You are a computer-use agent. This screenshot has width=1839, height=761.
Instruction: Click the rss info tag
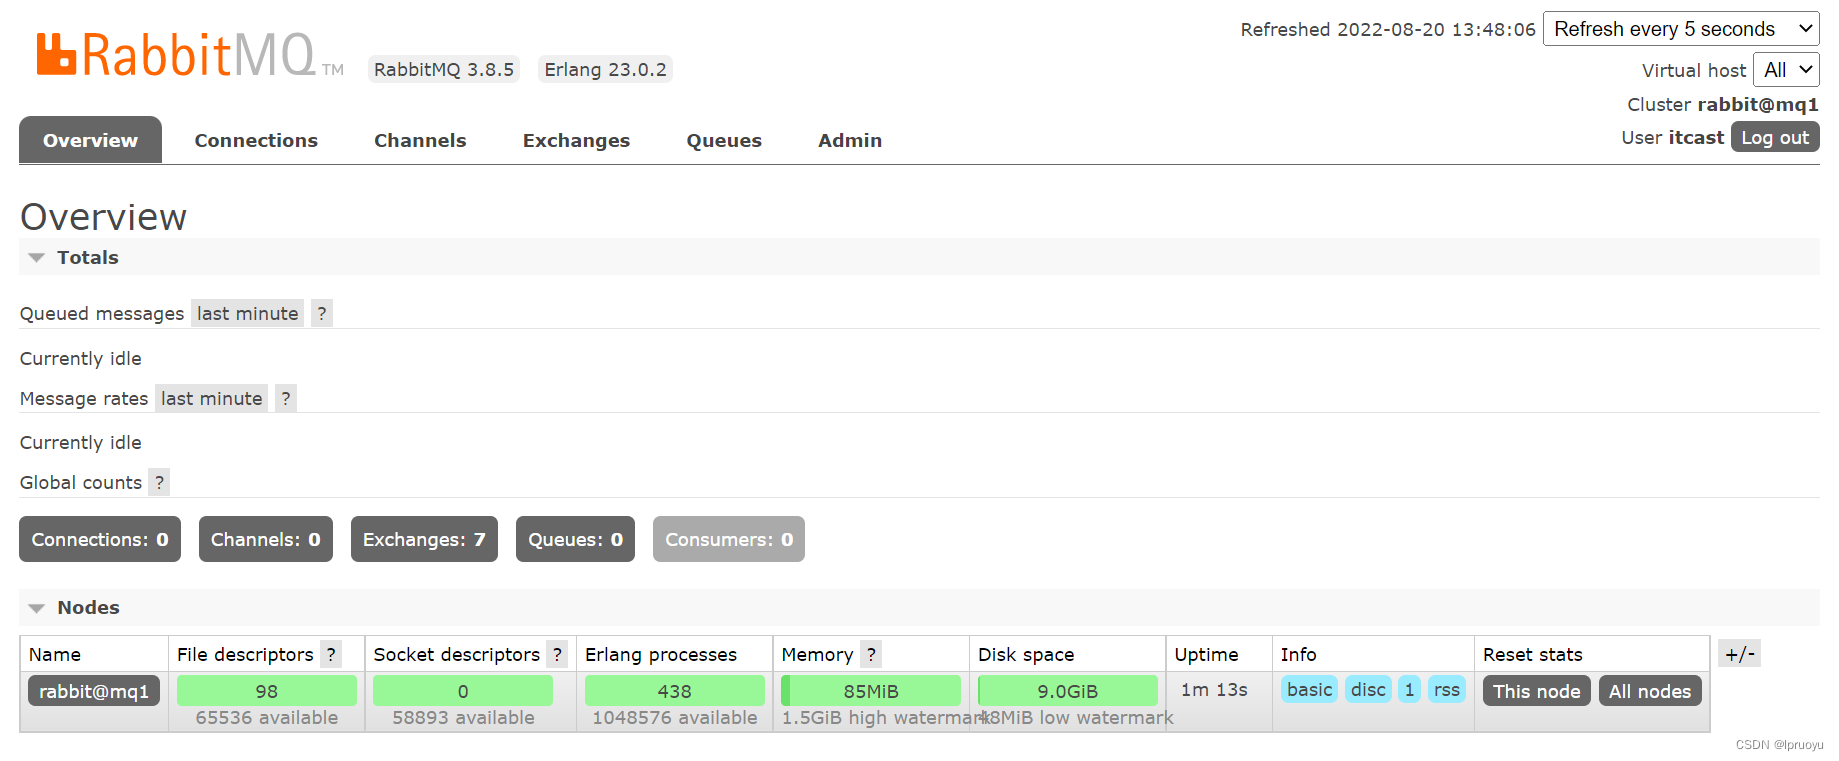tap(1446, 690)
